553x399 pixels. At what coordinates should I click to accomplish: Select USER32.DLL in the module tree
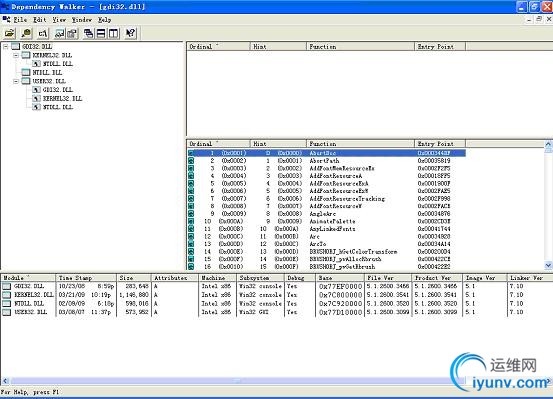49,81
